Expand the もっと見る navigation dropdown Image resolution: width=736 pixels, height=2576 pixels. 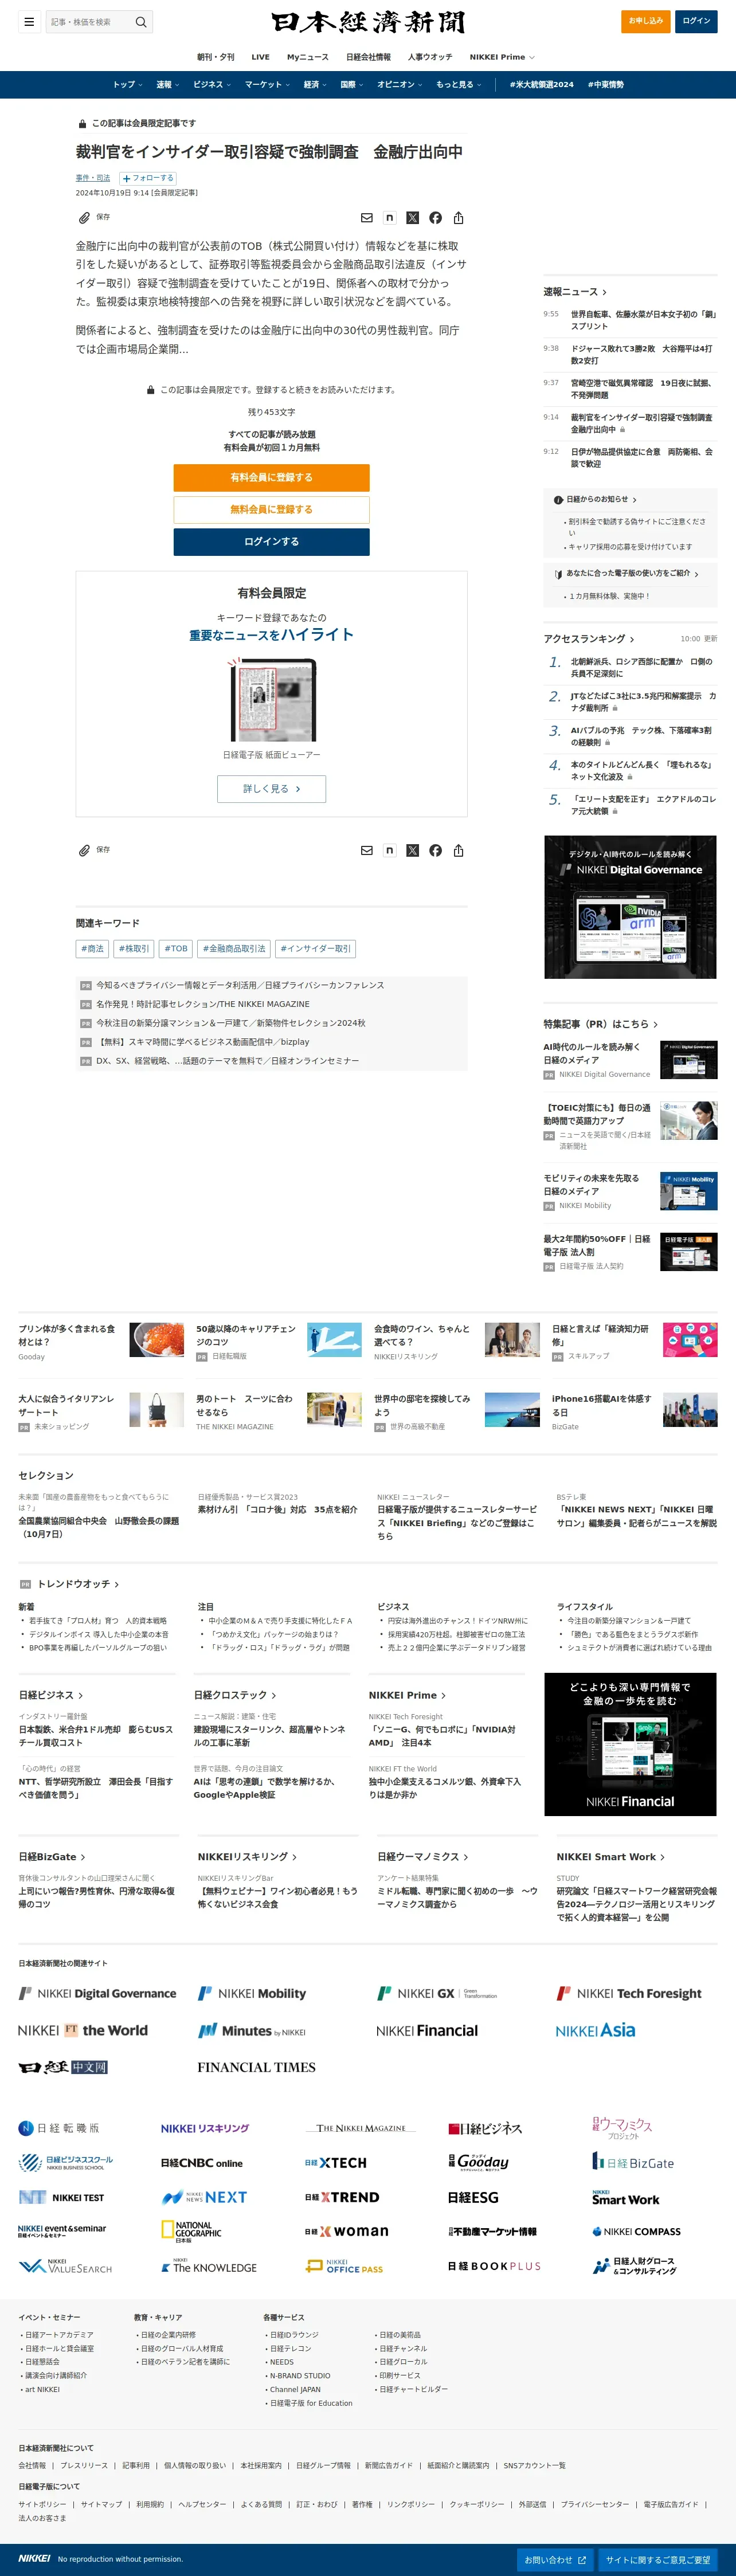pos(459,85)
